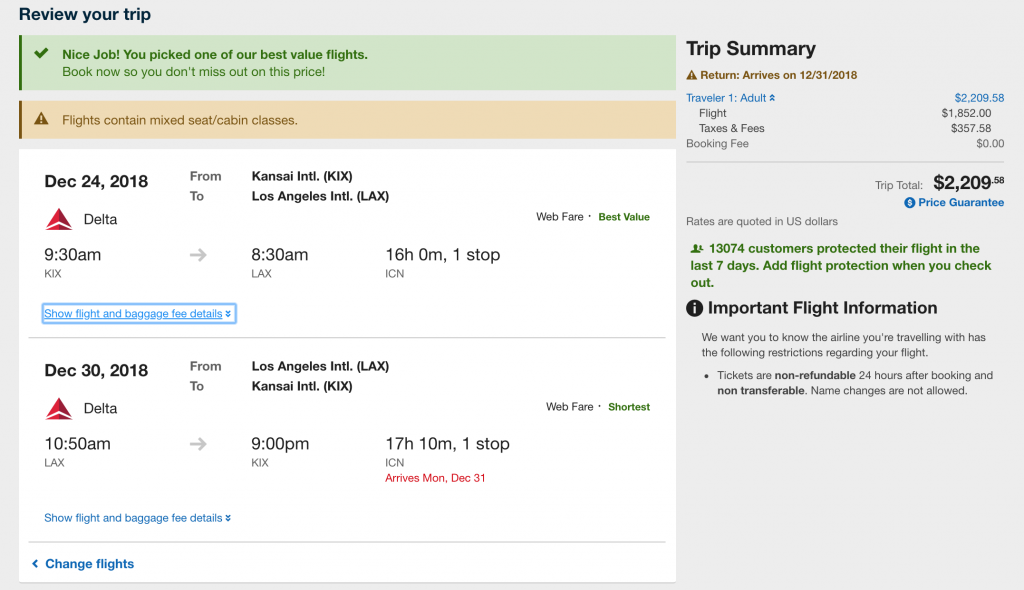Screen dimensions: 1024x590
Task: Click the Delta logo for Dec 30 flight
Action: click(59, 409)
